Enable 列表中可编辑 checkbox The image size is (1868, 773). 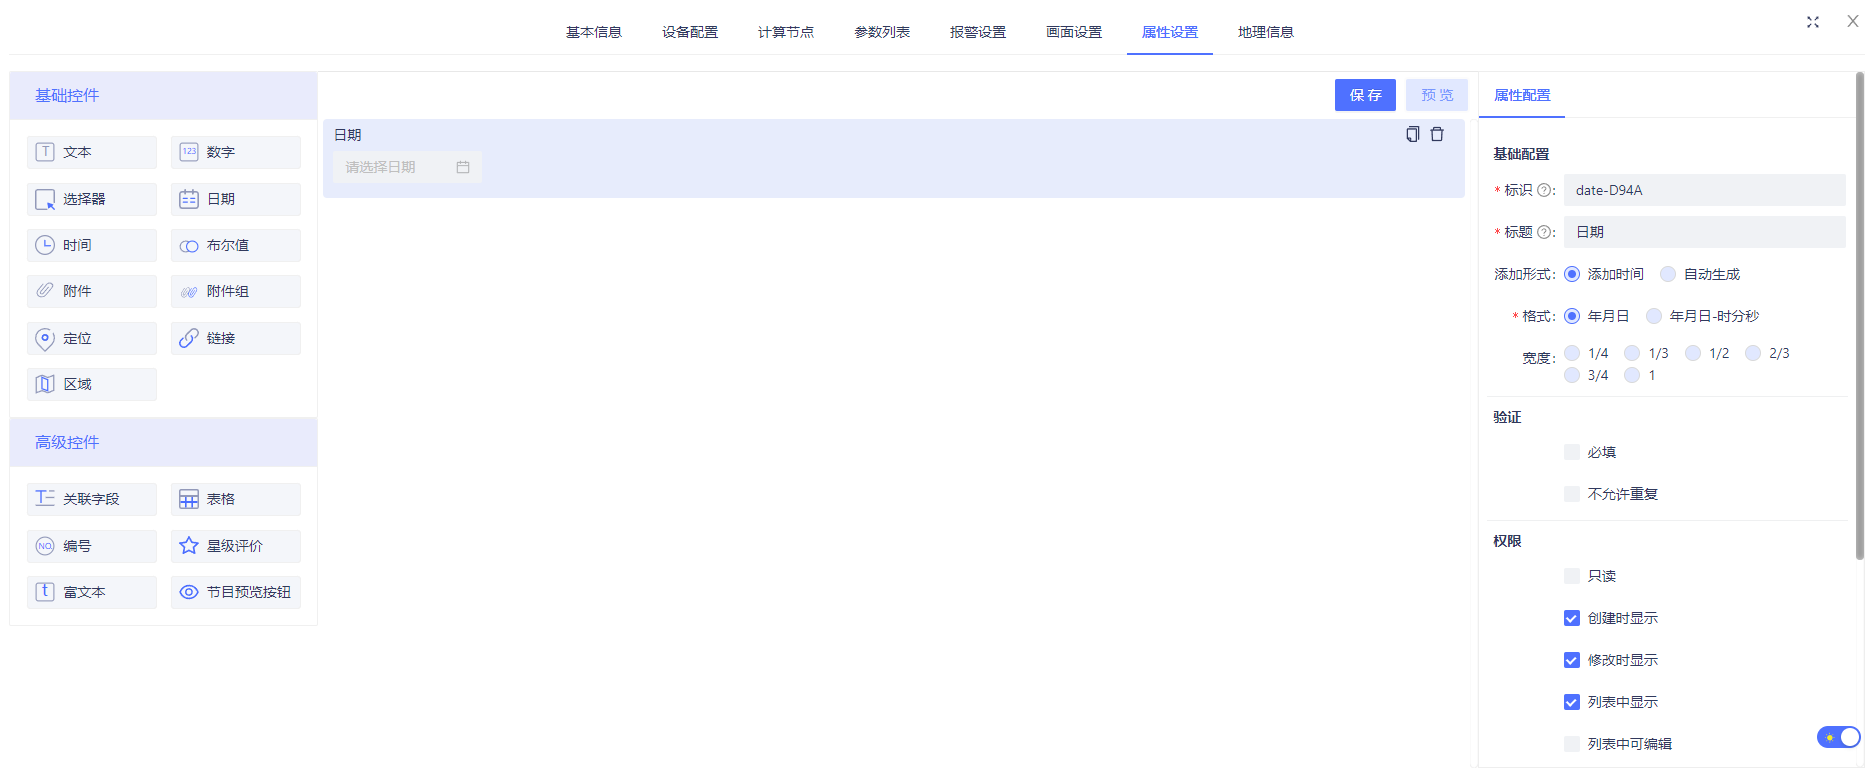pyautogui.click(x=1572, y=744)
